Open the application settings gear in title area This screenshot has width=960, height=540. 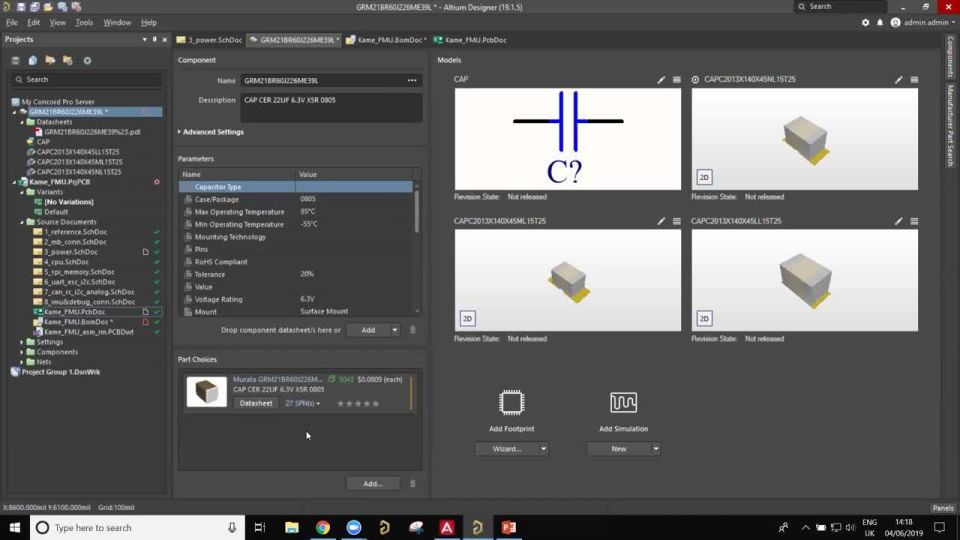pos(865,23)
